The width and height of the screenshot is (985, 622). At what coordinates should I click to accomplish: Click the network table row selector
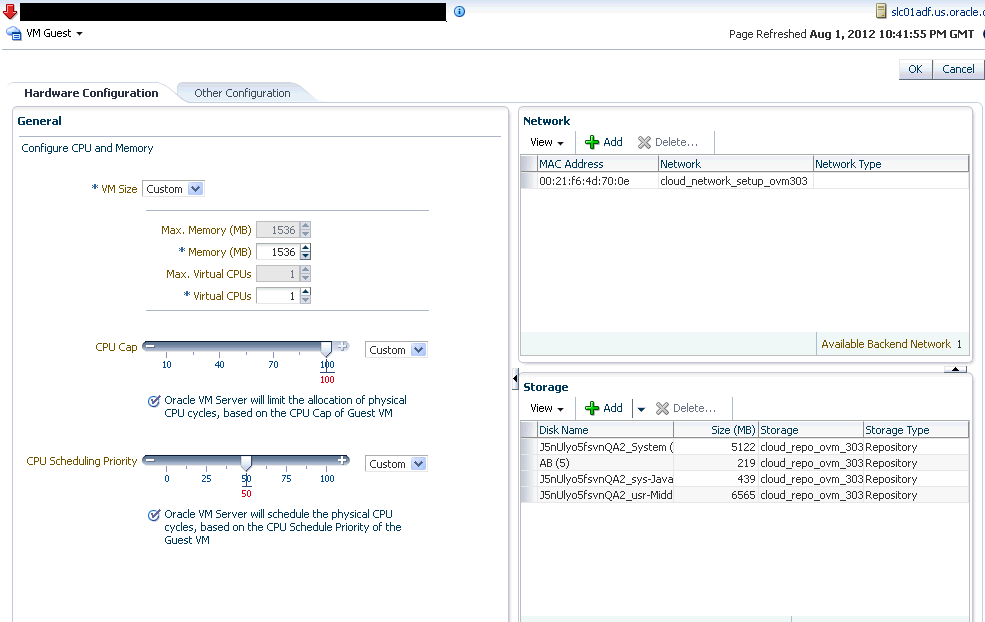click(x=529, y=181)
